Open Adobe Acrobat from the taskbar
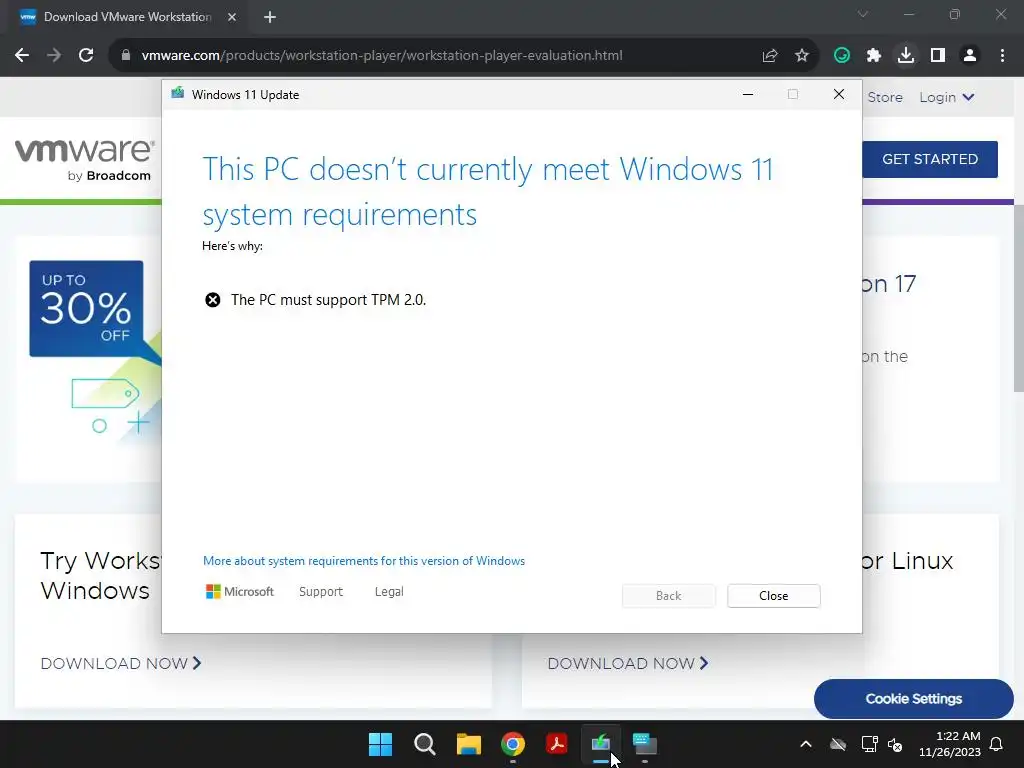The width and height of the screenshot is (1024, 768). click(556, 744)
